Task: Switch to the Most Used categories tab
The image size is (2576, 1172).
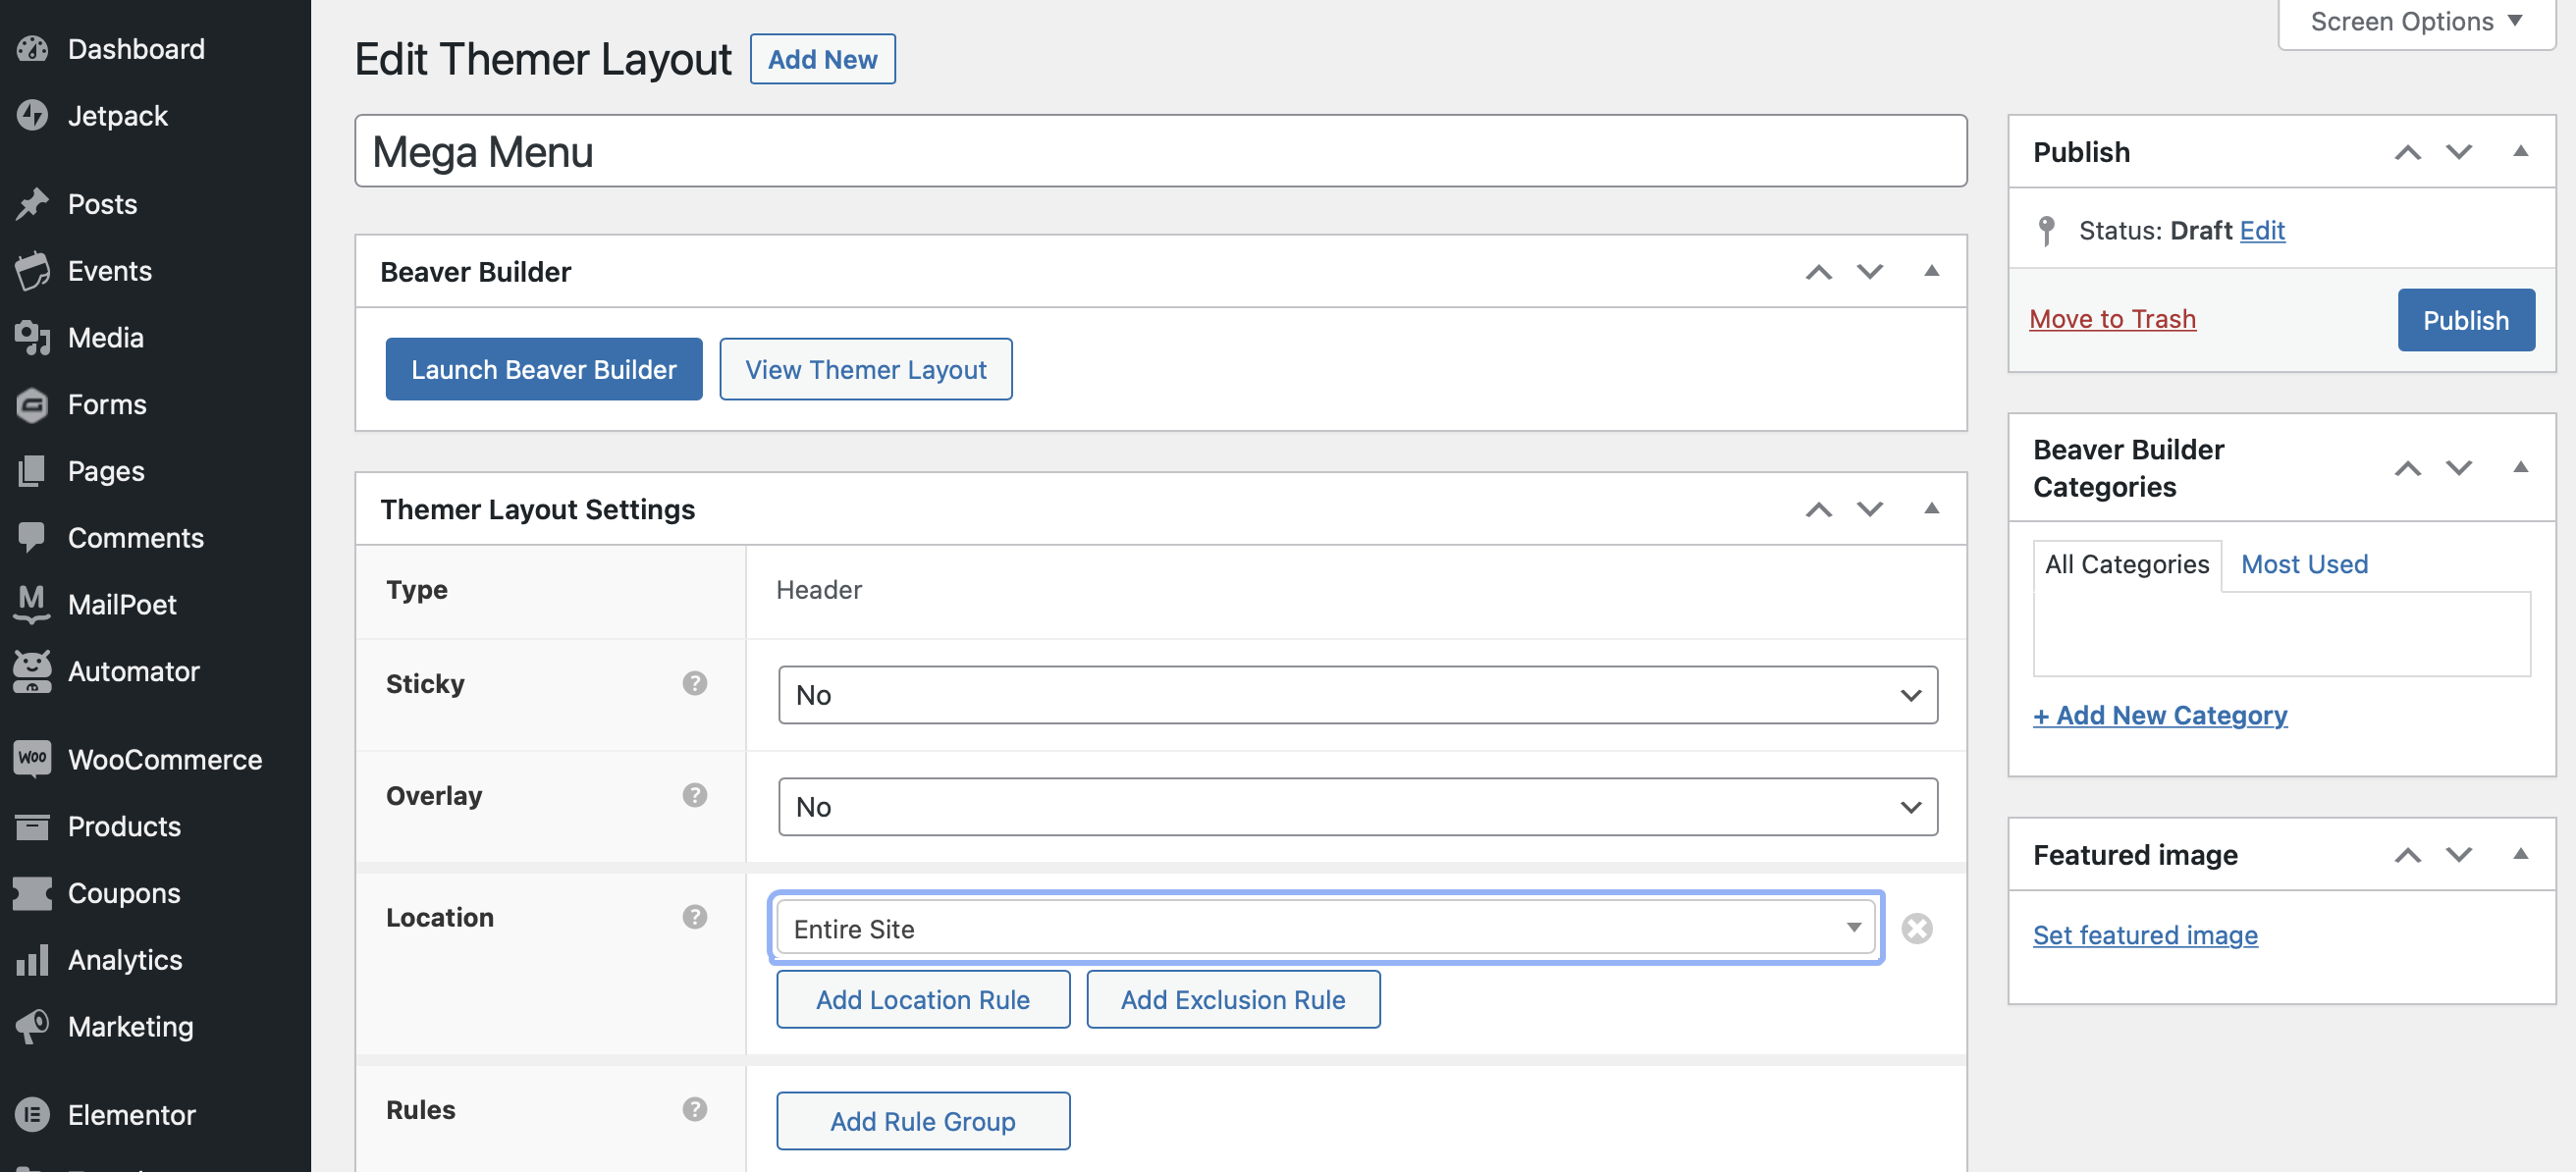Action: click(x=2303, y=564)
